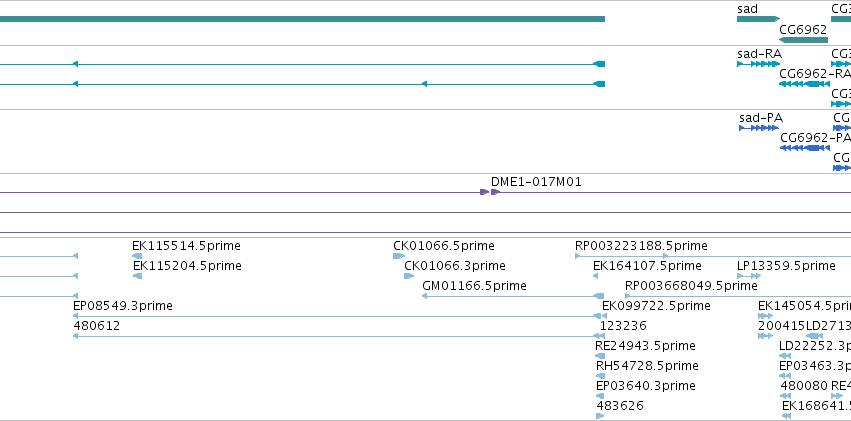
Task: Click the DME1-017M01 feature marker
Action: [x=490, y=192]
